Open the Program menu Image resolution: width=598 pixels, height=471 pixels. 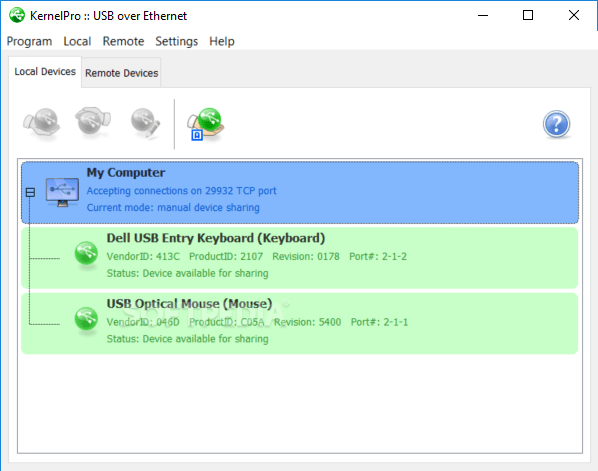[x=29, y=41]
